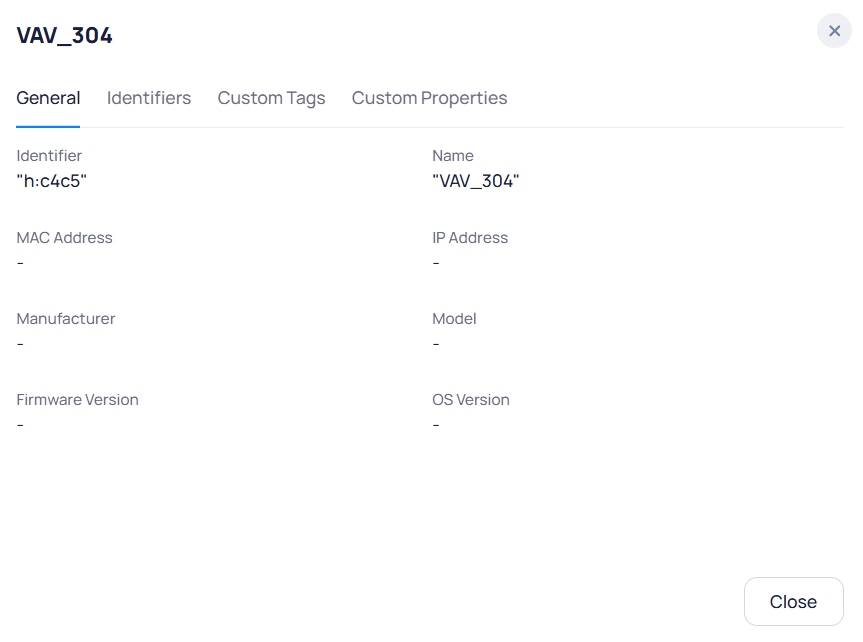The height and width of the screenshot is (642, 863).
Task: Click the dash value under MAC Address
Action: (20, 263)
